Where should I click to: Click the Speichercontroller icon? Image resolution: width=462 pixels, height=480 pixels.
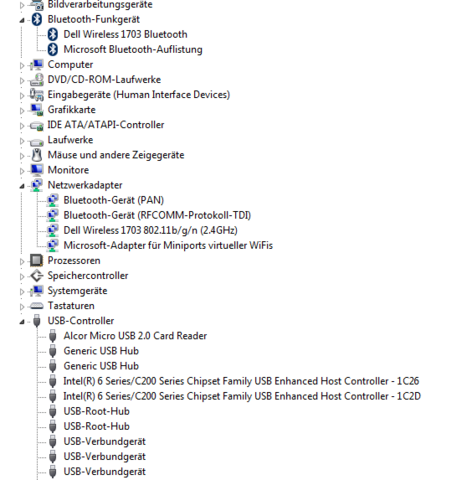37,276
